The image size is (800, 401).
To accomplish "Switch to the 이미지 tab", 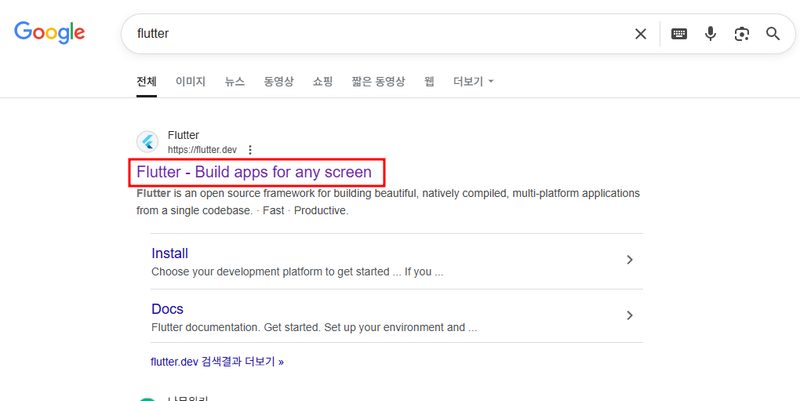I will tap(190, 81).
